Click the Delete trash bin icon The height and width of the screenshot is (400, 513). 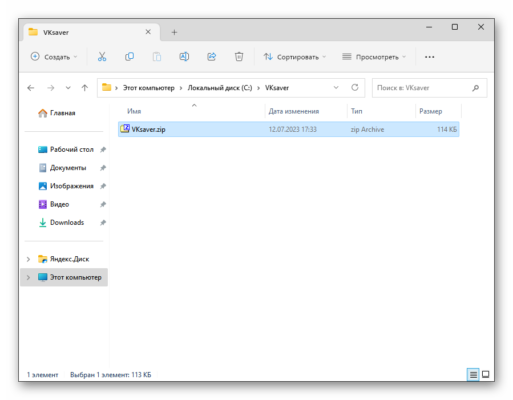(239, 57)
